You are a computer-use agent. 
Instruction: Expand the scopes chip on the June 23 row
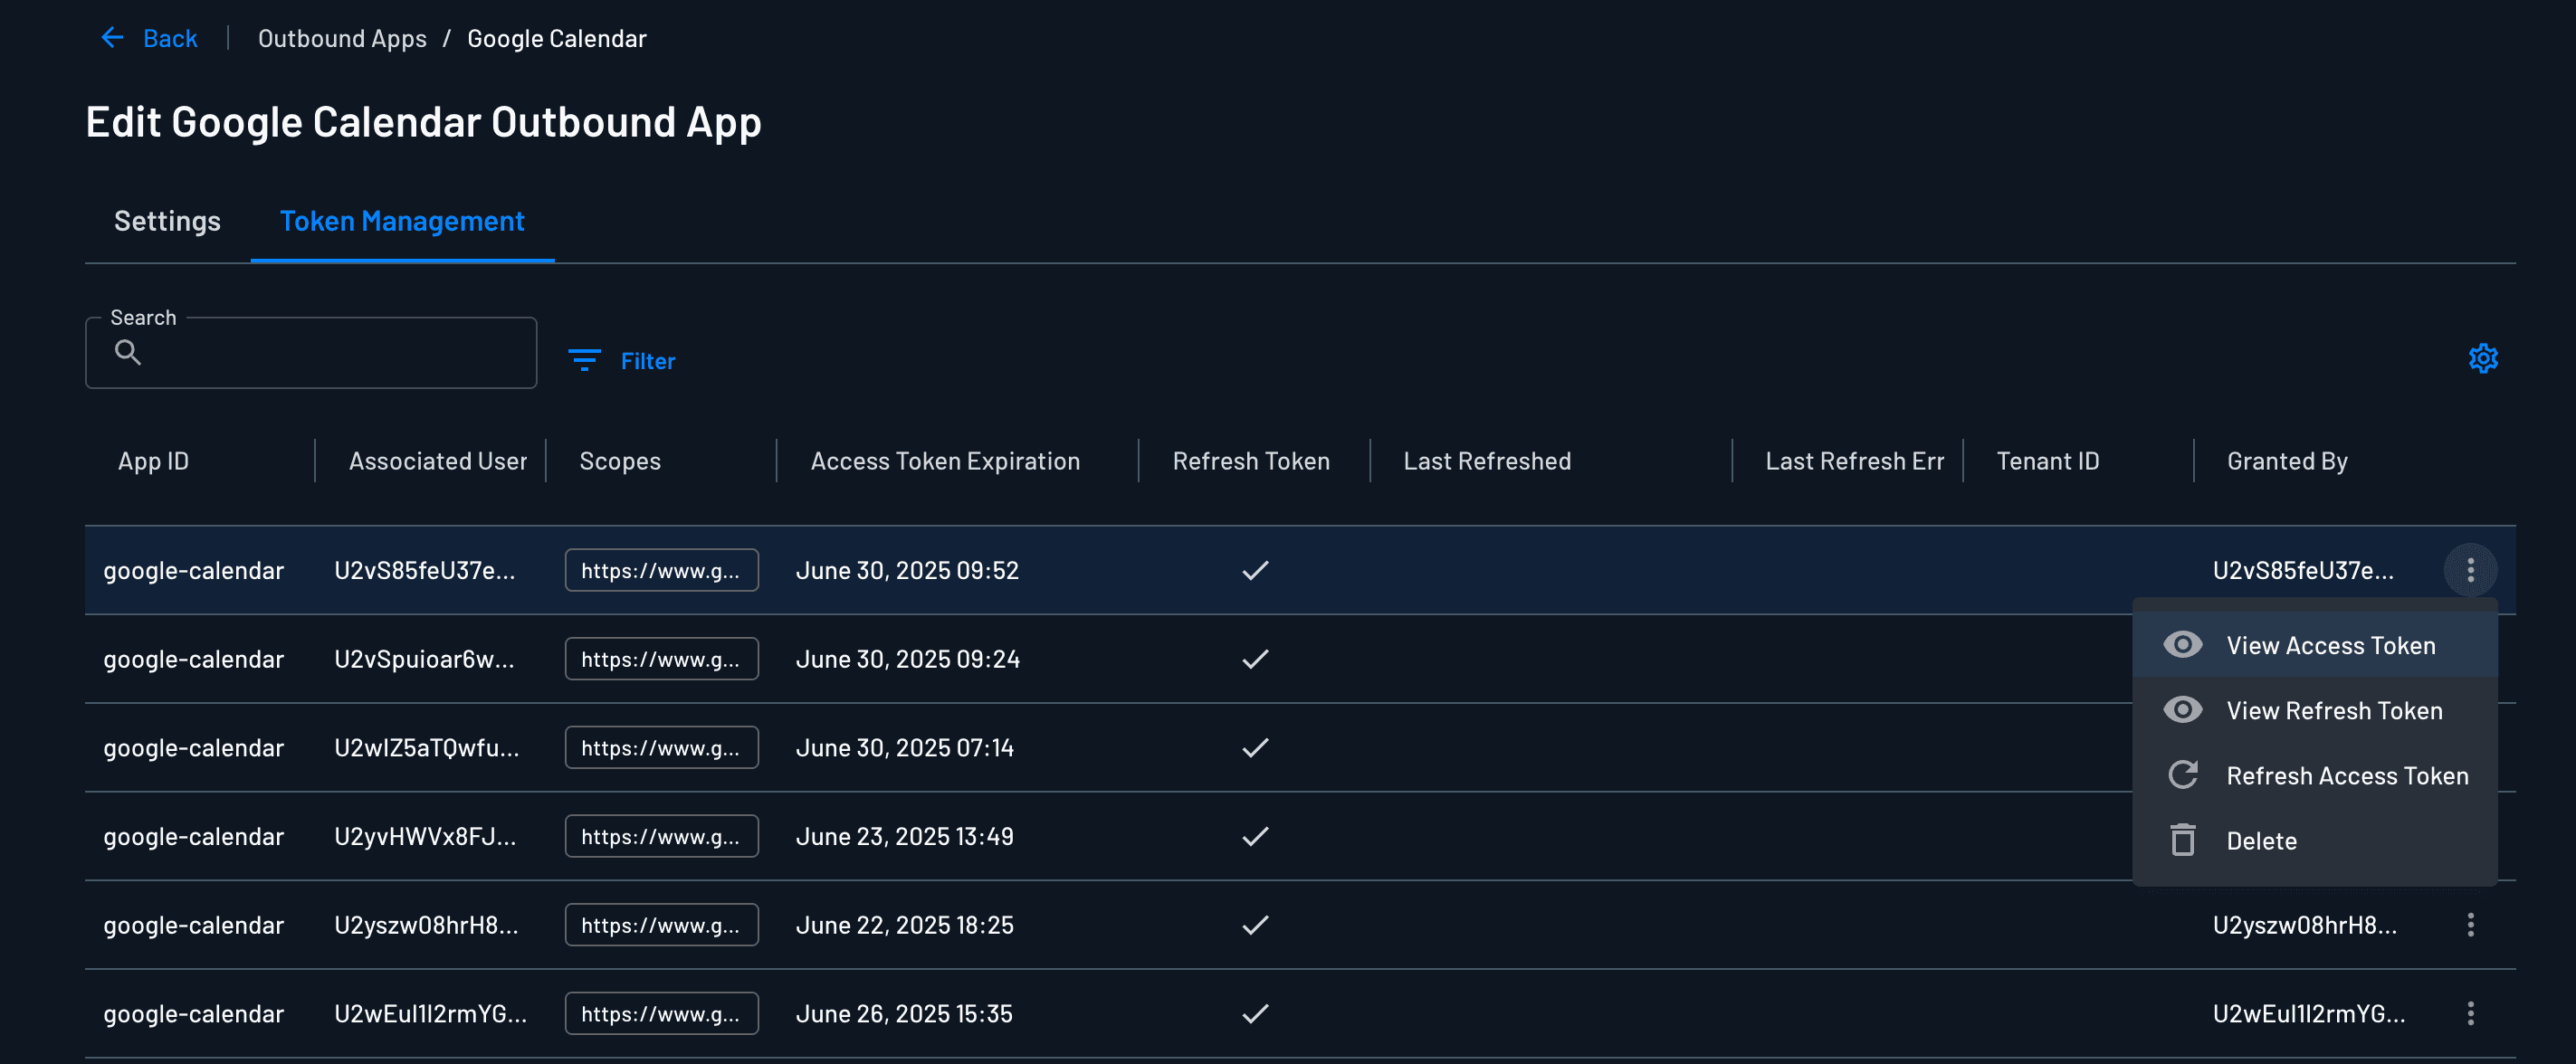pos(661,836)
